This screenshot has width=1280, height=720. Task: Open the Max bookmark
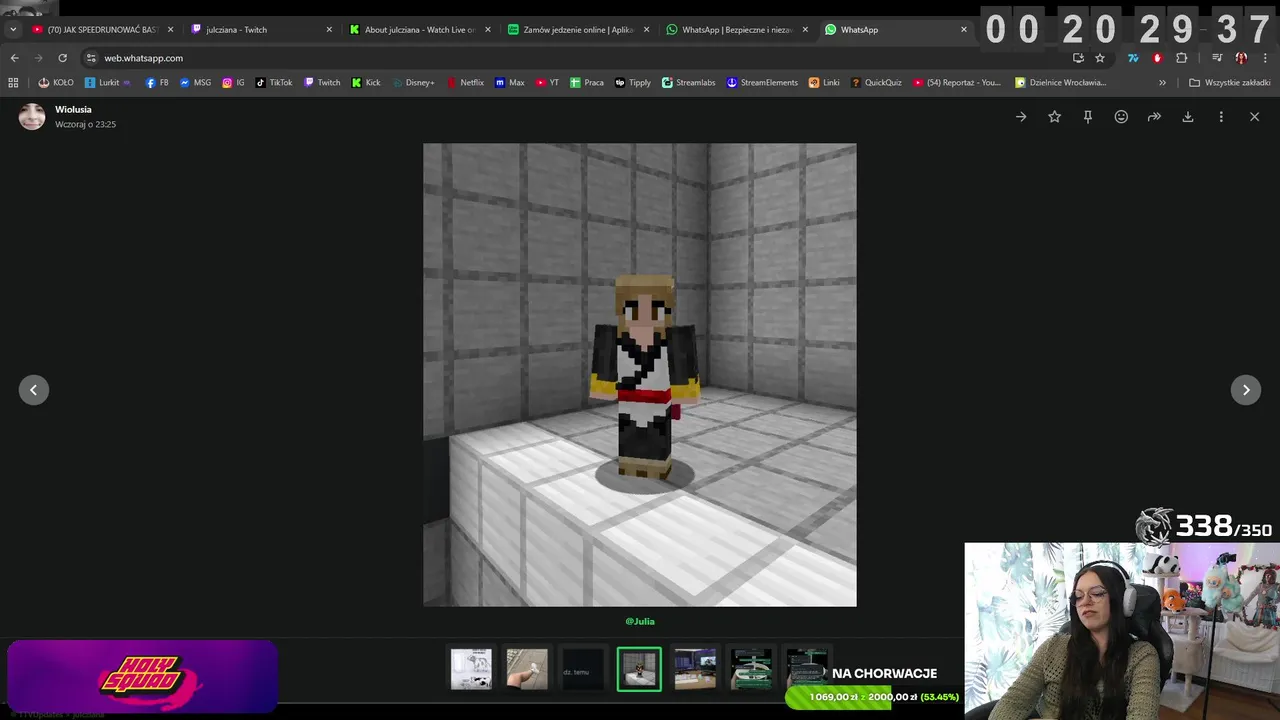(510, 83)
